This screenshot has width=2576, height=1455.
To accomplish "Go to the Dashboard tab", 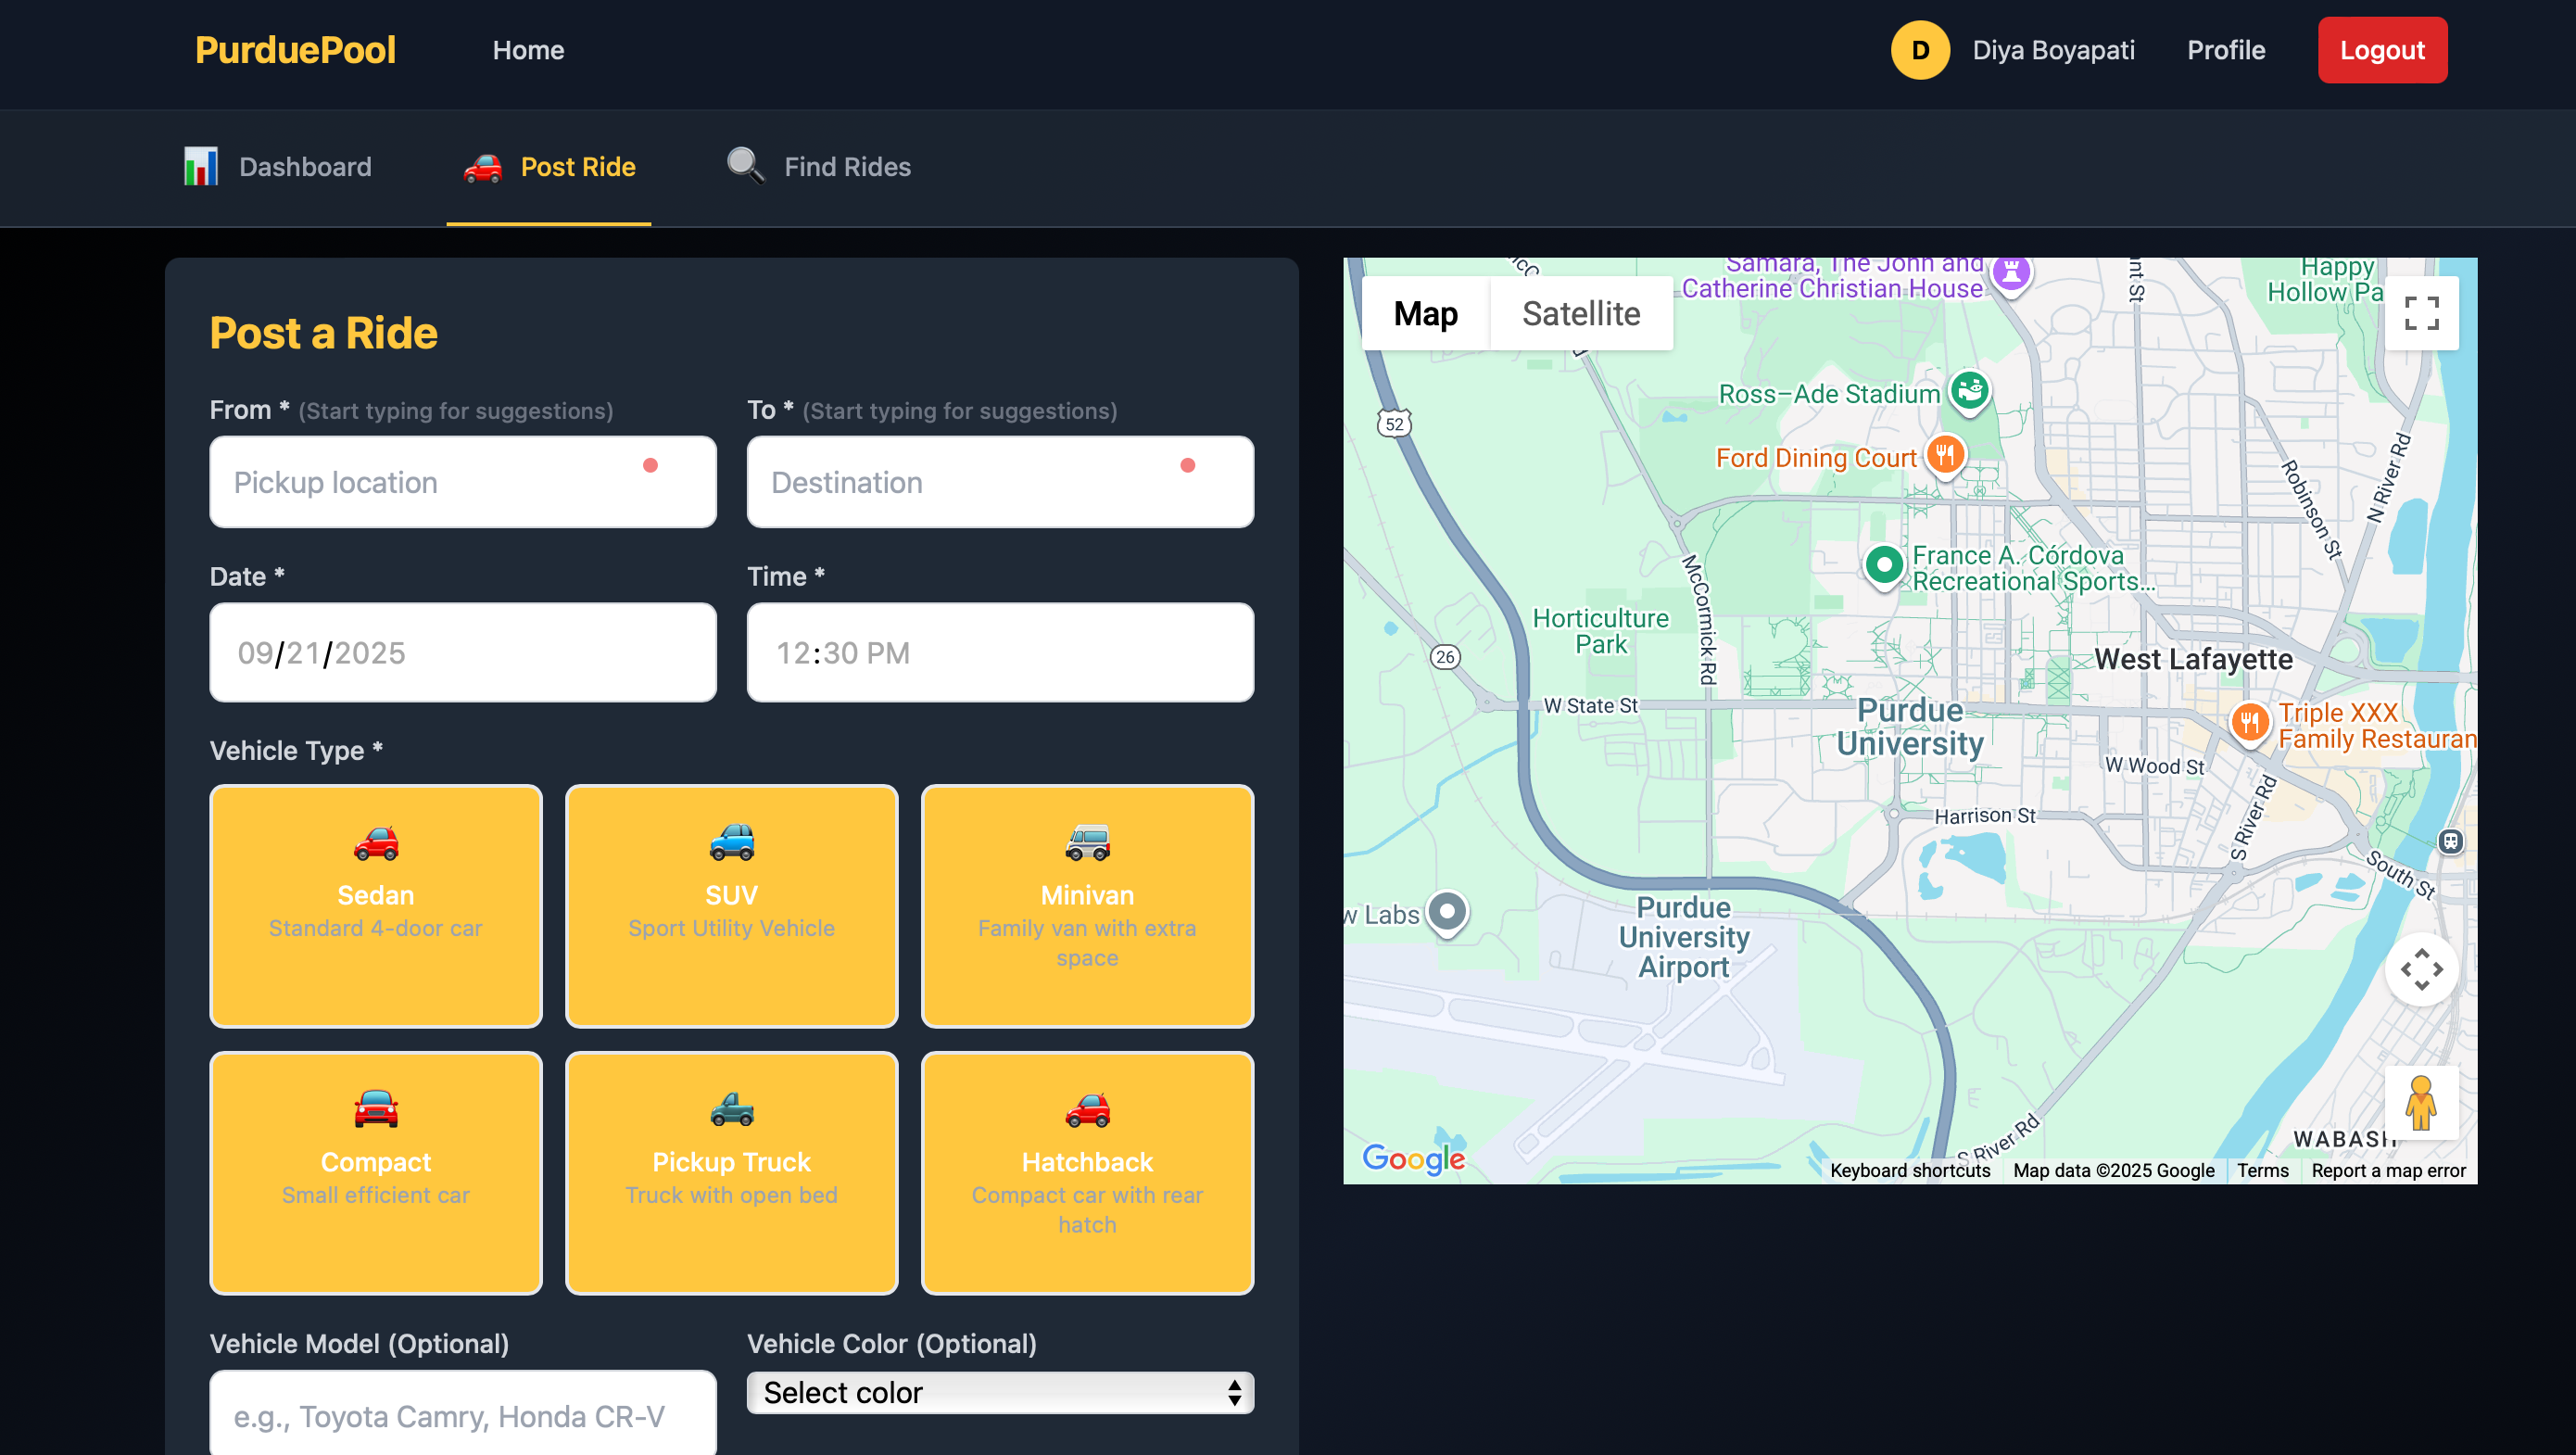I will [x=277, y=167].
